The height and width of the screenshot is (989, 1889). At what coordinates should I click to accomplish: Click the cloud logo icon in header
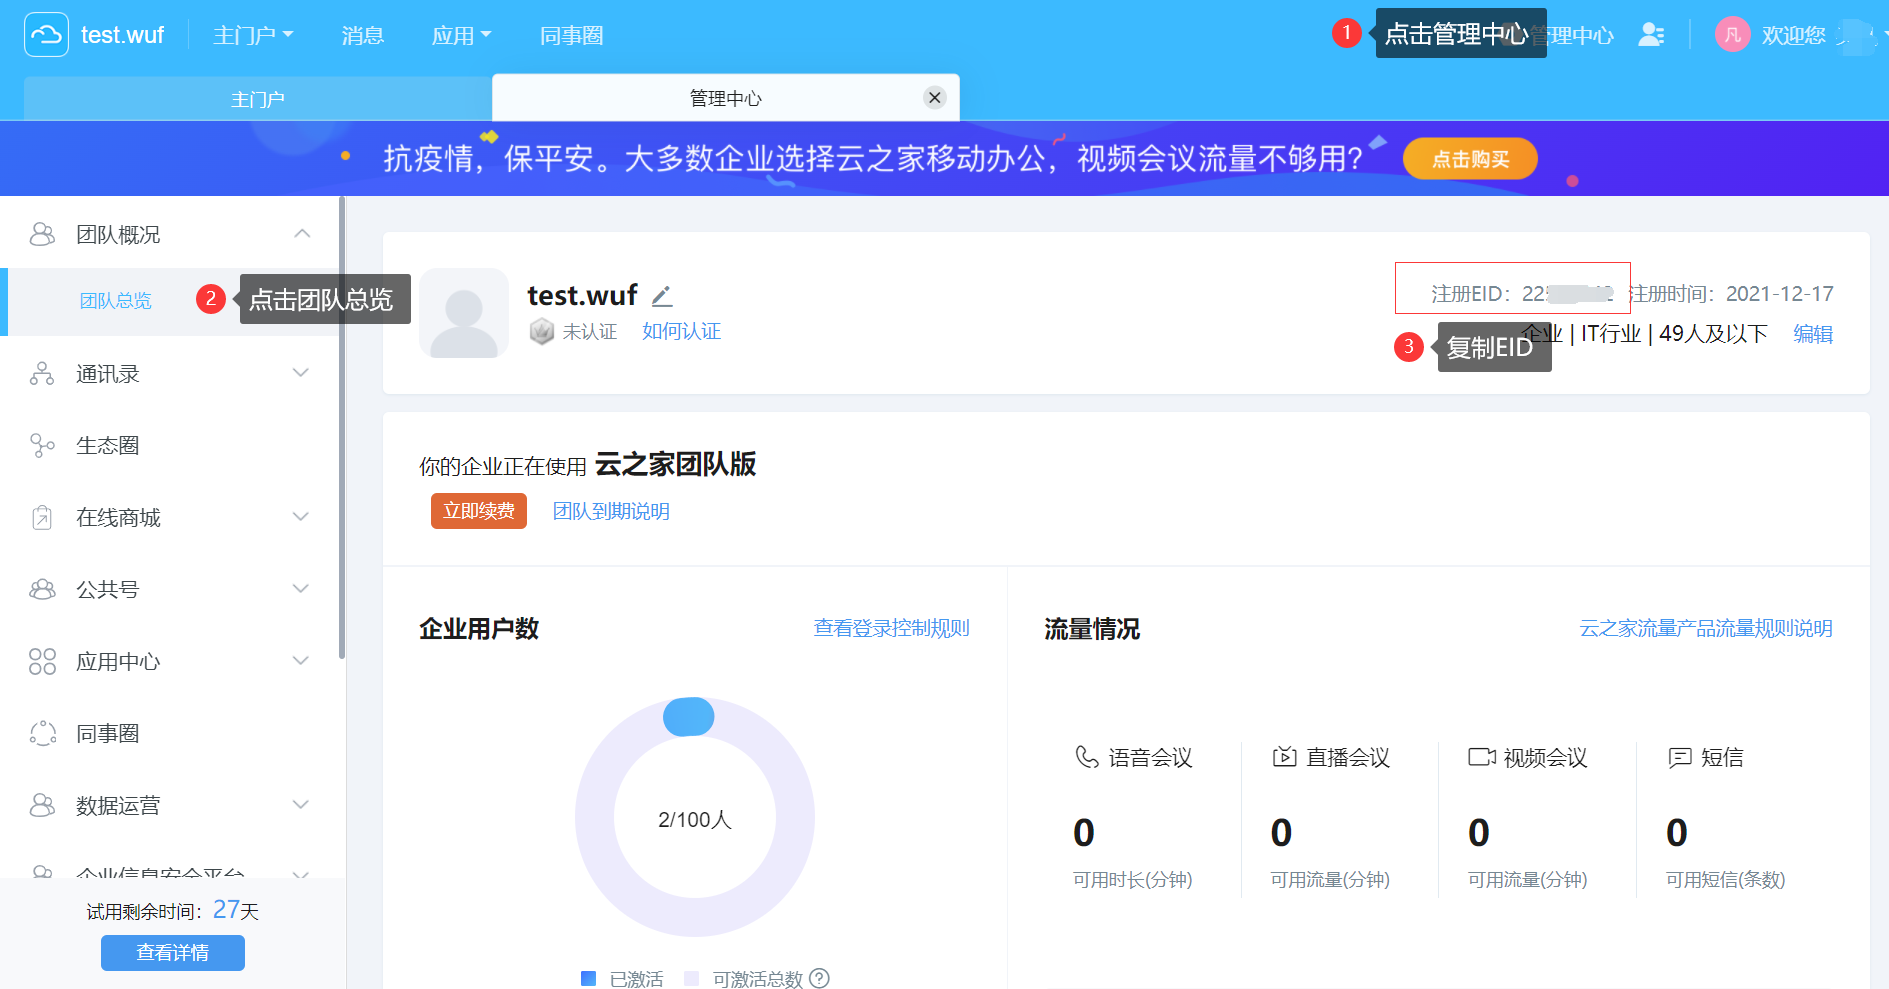pyautogui.click(x=46, y=35)
